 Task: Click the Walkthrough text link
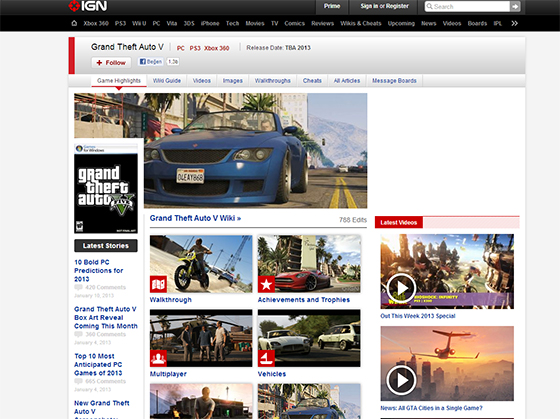[171, 300]
